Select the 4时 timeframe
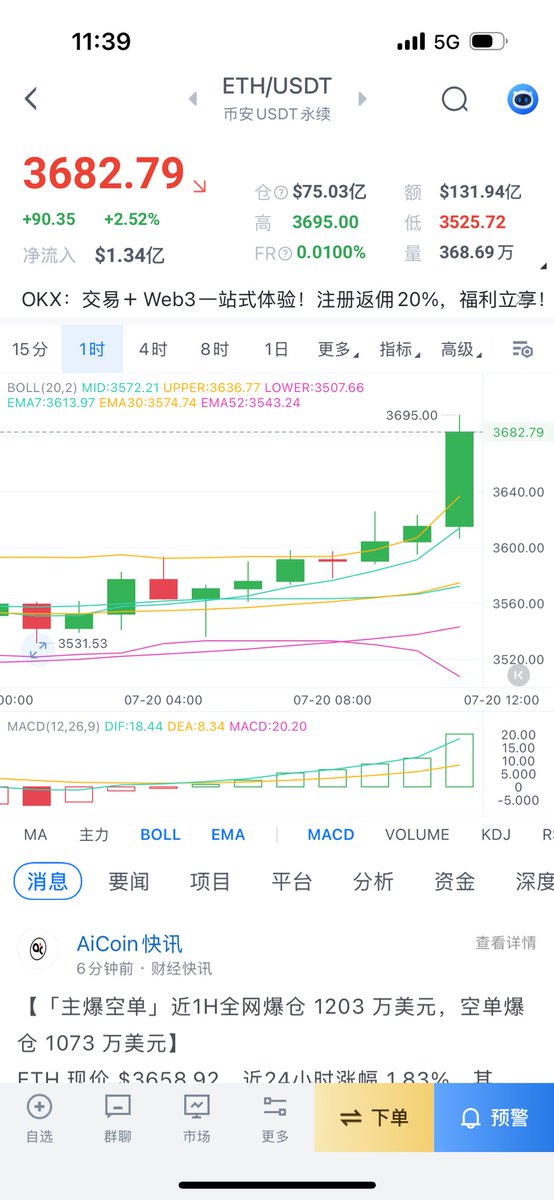This screenshot has width=554, height=1200. (153, 349)
